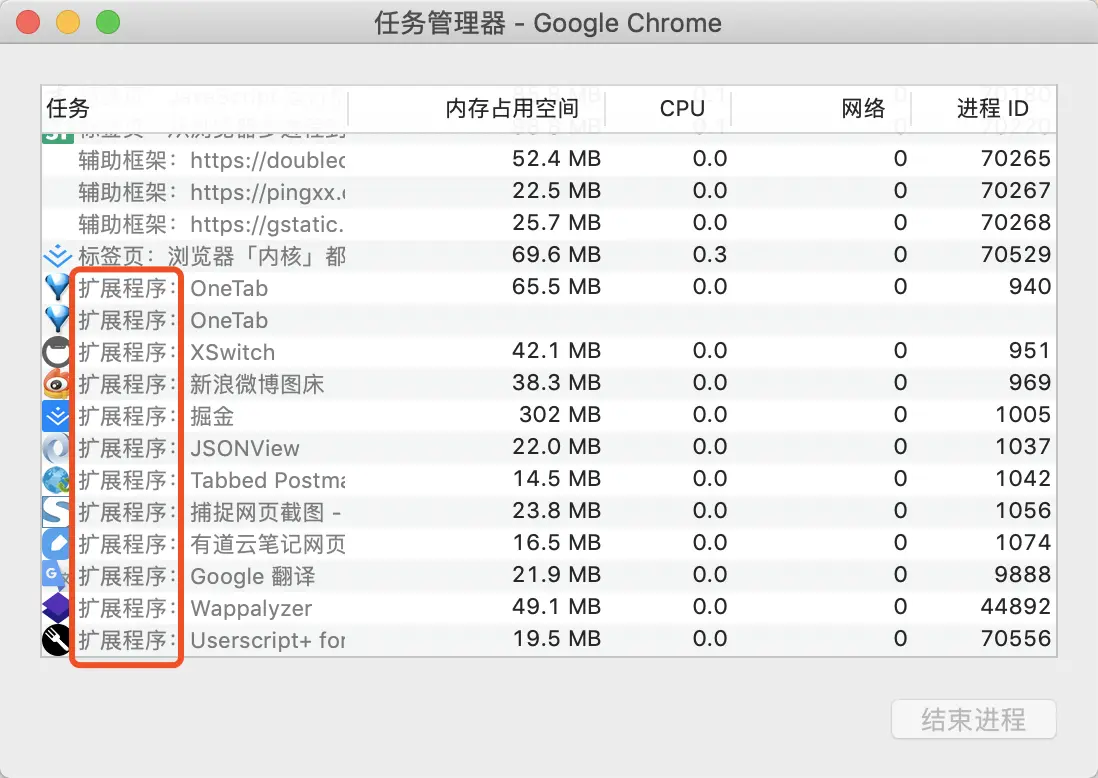Click the 302 MB memory value
Viewport: 1098px width, 778px height.
(x=560, y=415)
